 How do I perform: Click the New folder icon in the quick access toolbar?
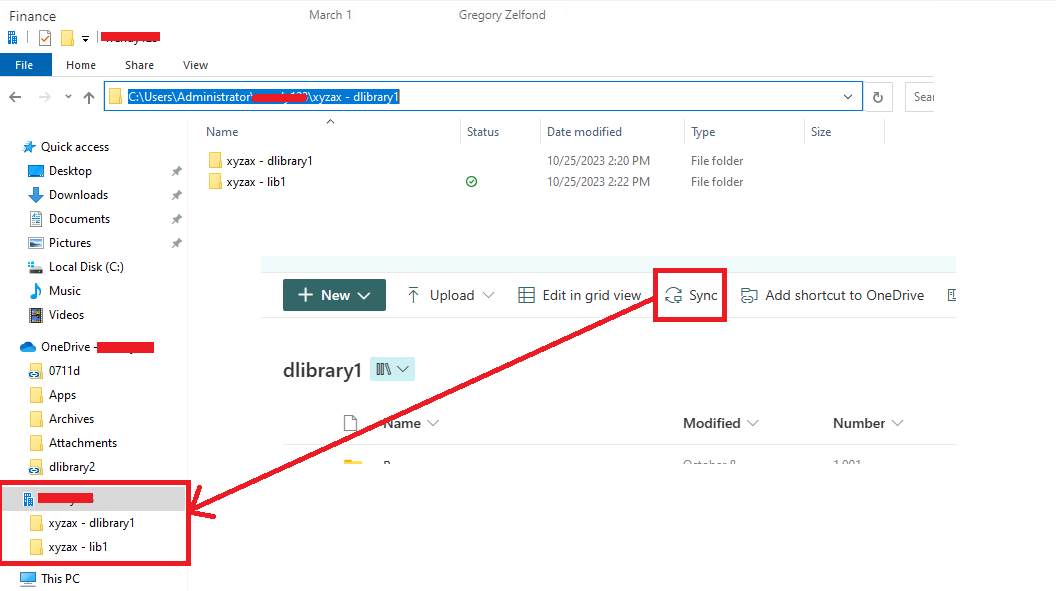click(67, 37)
